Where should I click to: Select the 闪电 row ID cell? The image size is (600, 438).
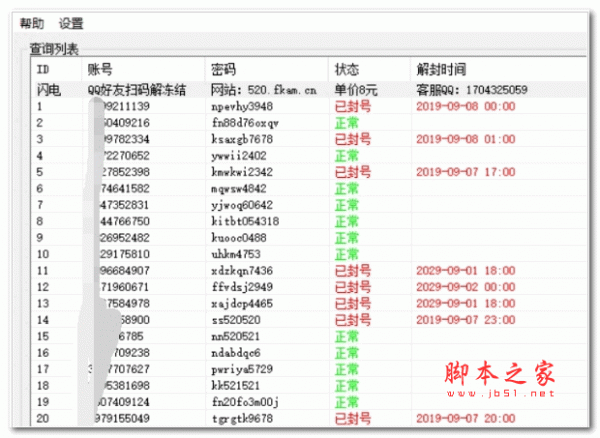pos(49,90)
